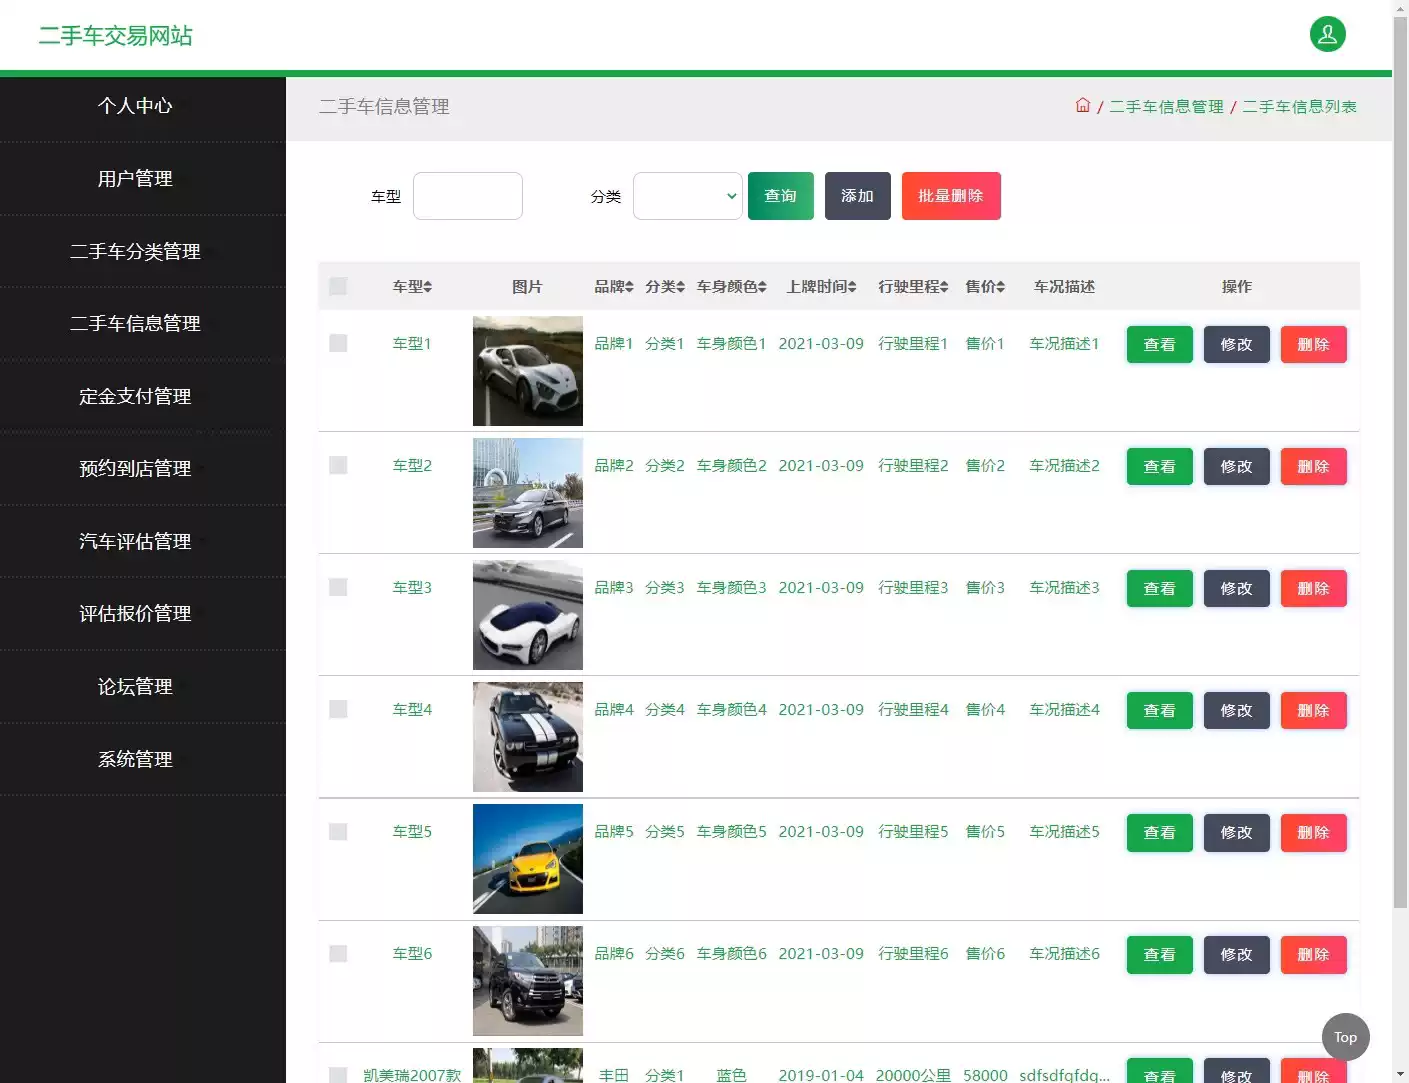This screenshot has width=1409, height=1083.
Task: Open the 分类 dropdown selector
Action: tap(687, 196)
